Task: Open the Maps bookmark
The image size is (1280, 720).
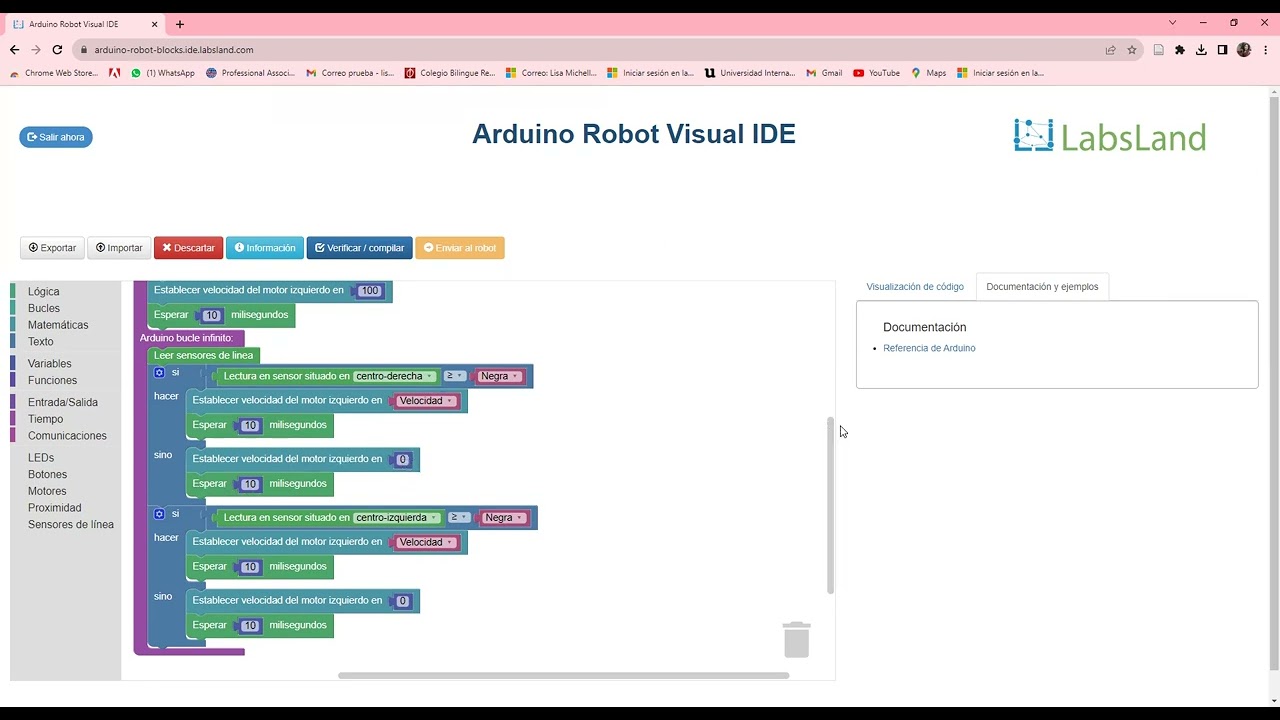Action: [x=928, y=73]
